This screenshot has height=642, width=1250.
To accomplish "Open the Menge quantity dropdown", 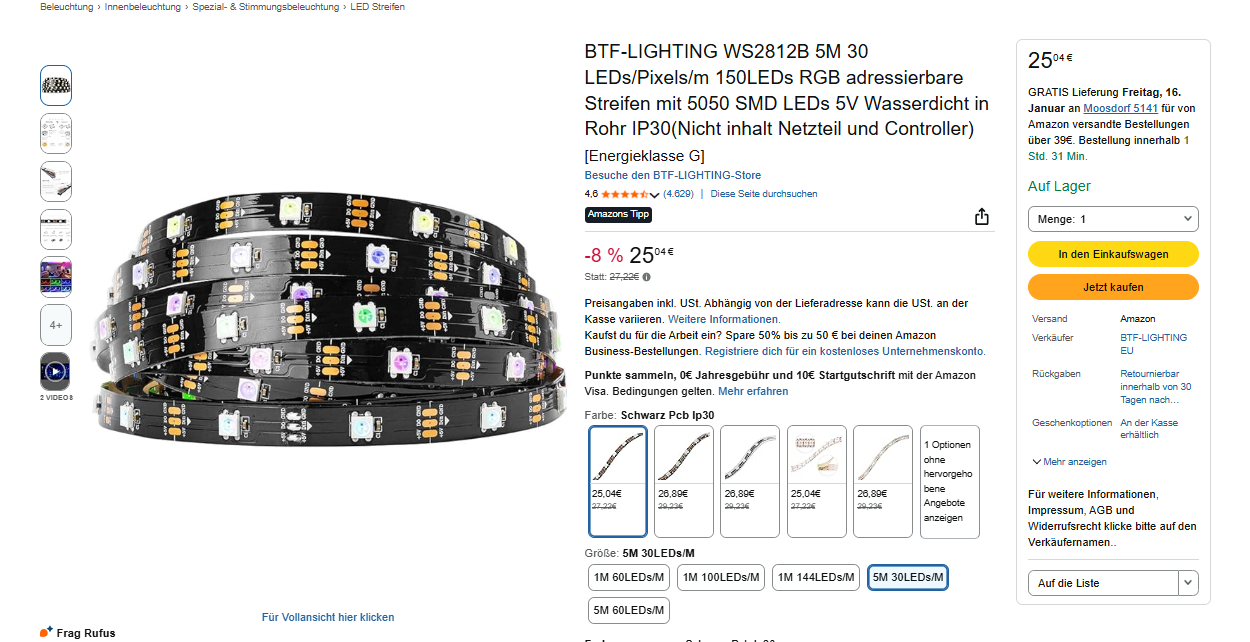I will (1113, 219).
